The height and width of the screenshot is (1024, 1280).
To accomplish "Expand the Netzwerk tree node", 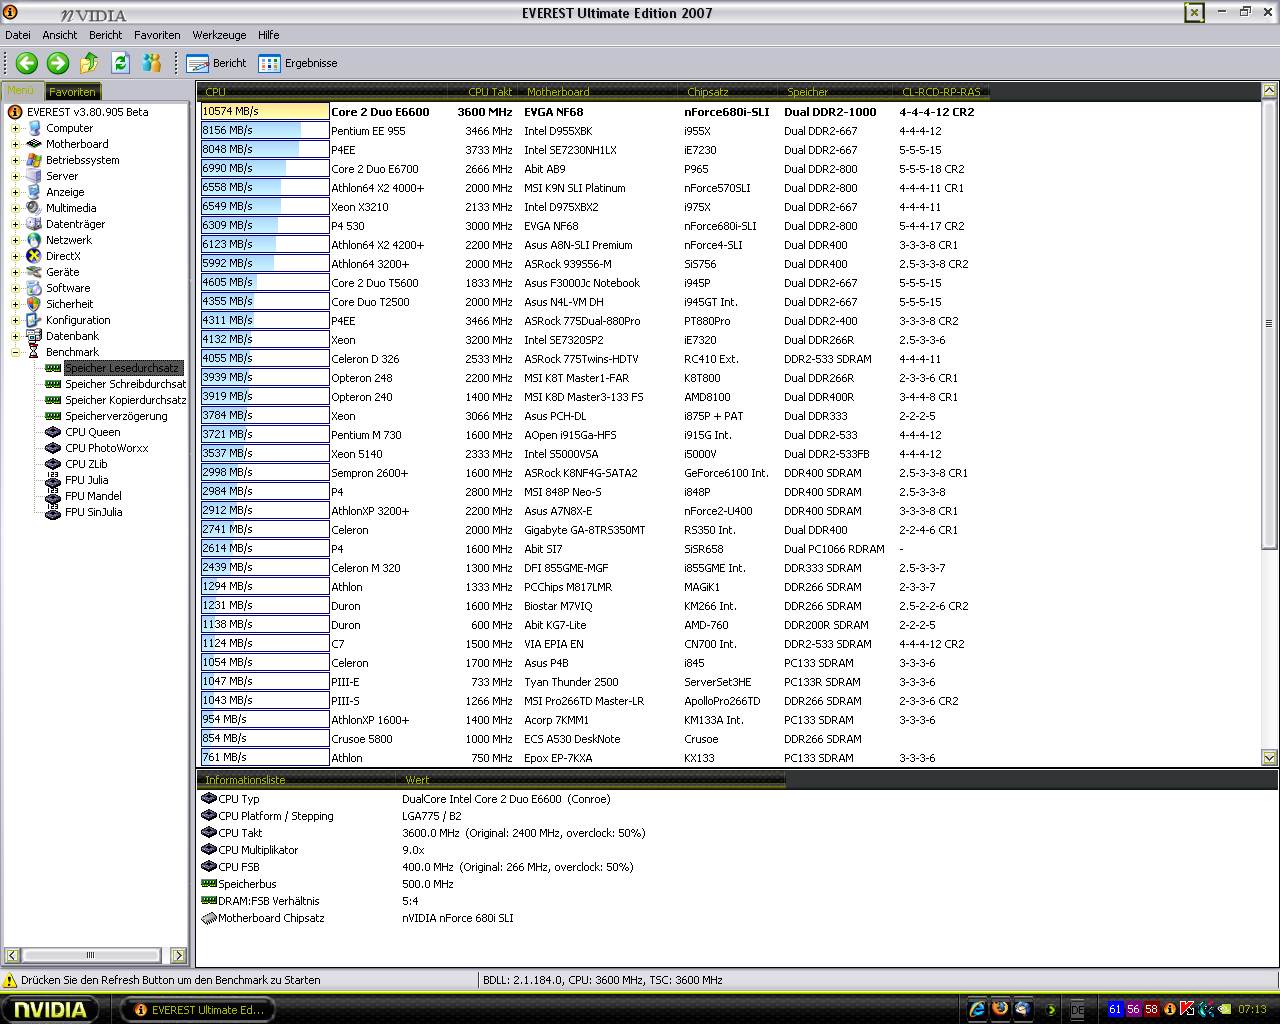I will [16, 240].
